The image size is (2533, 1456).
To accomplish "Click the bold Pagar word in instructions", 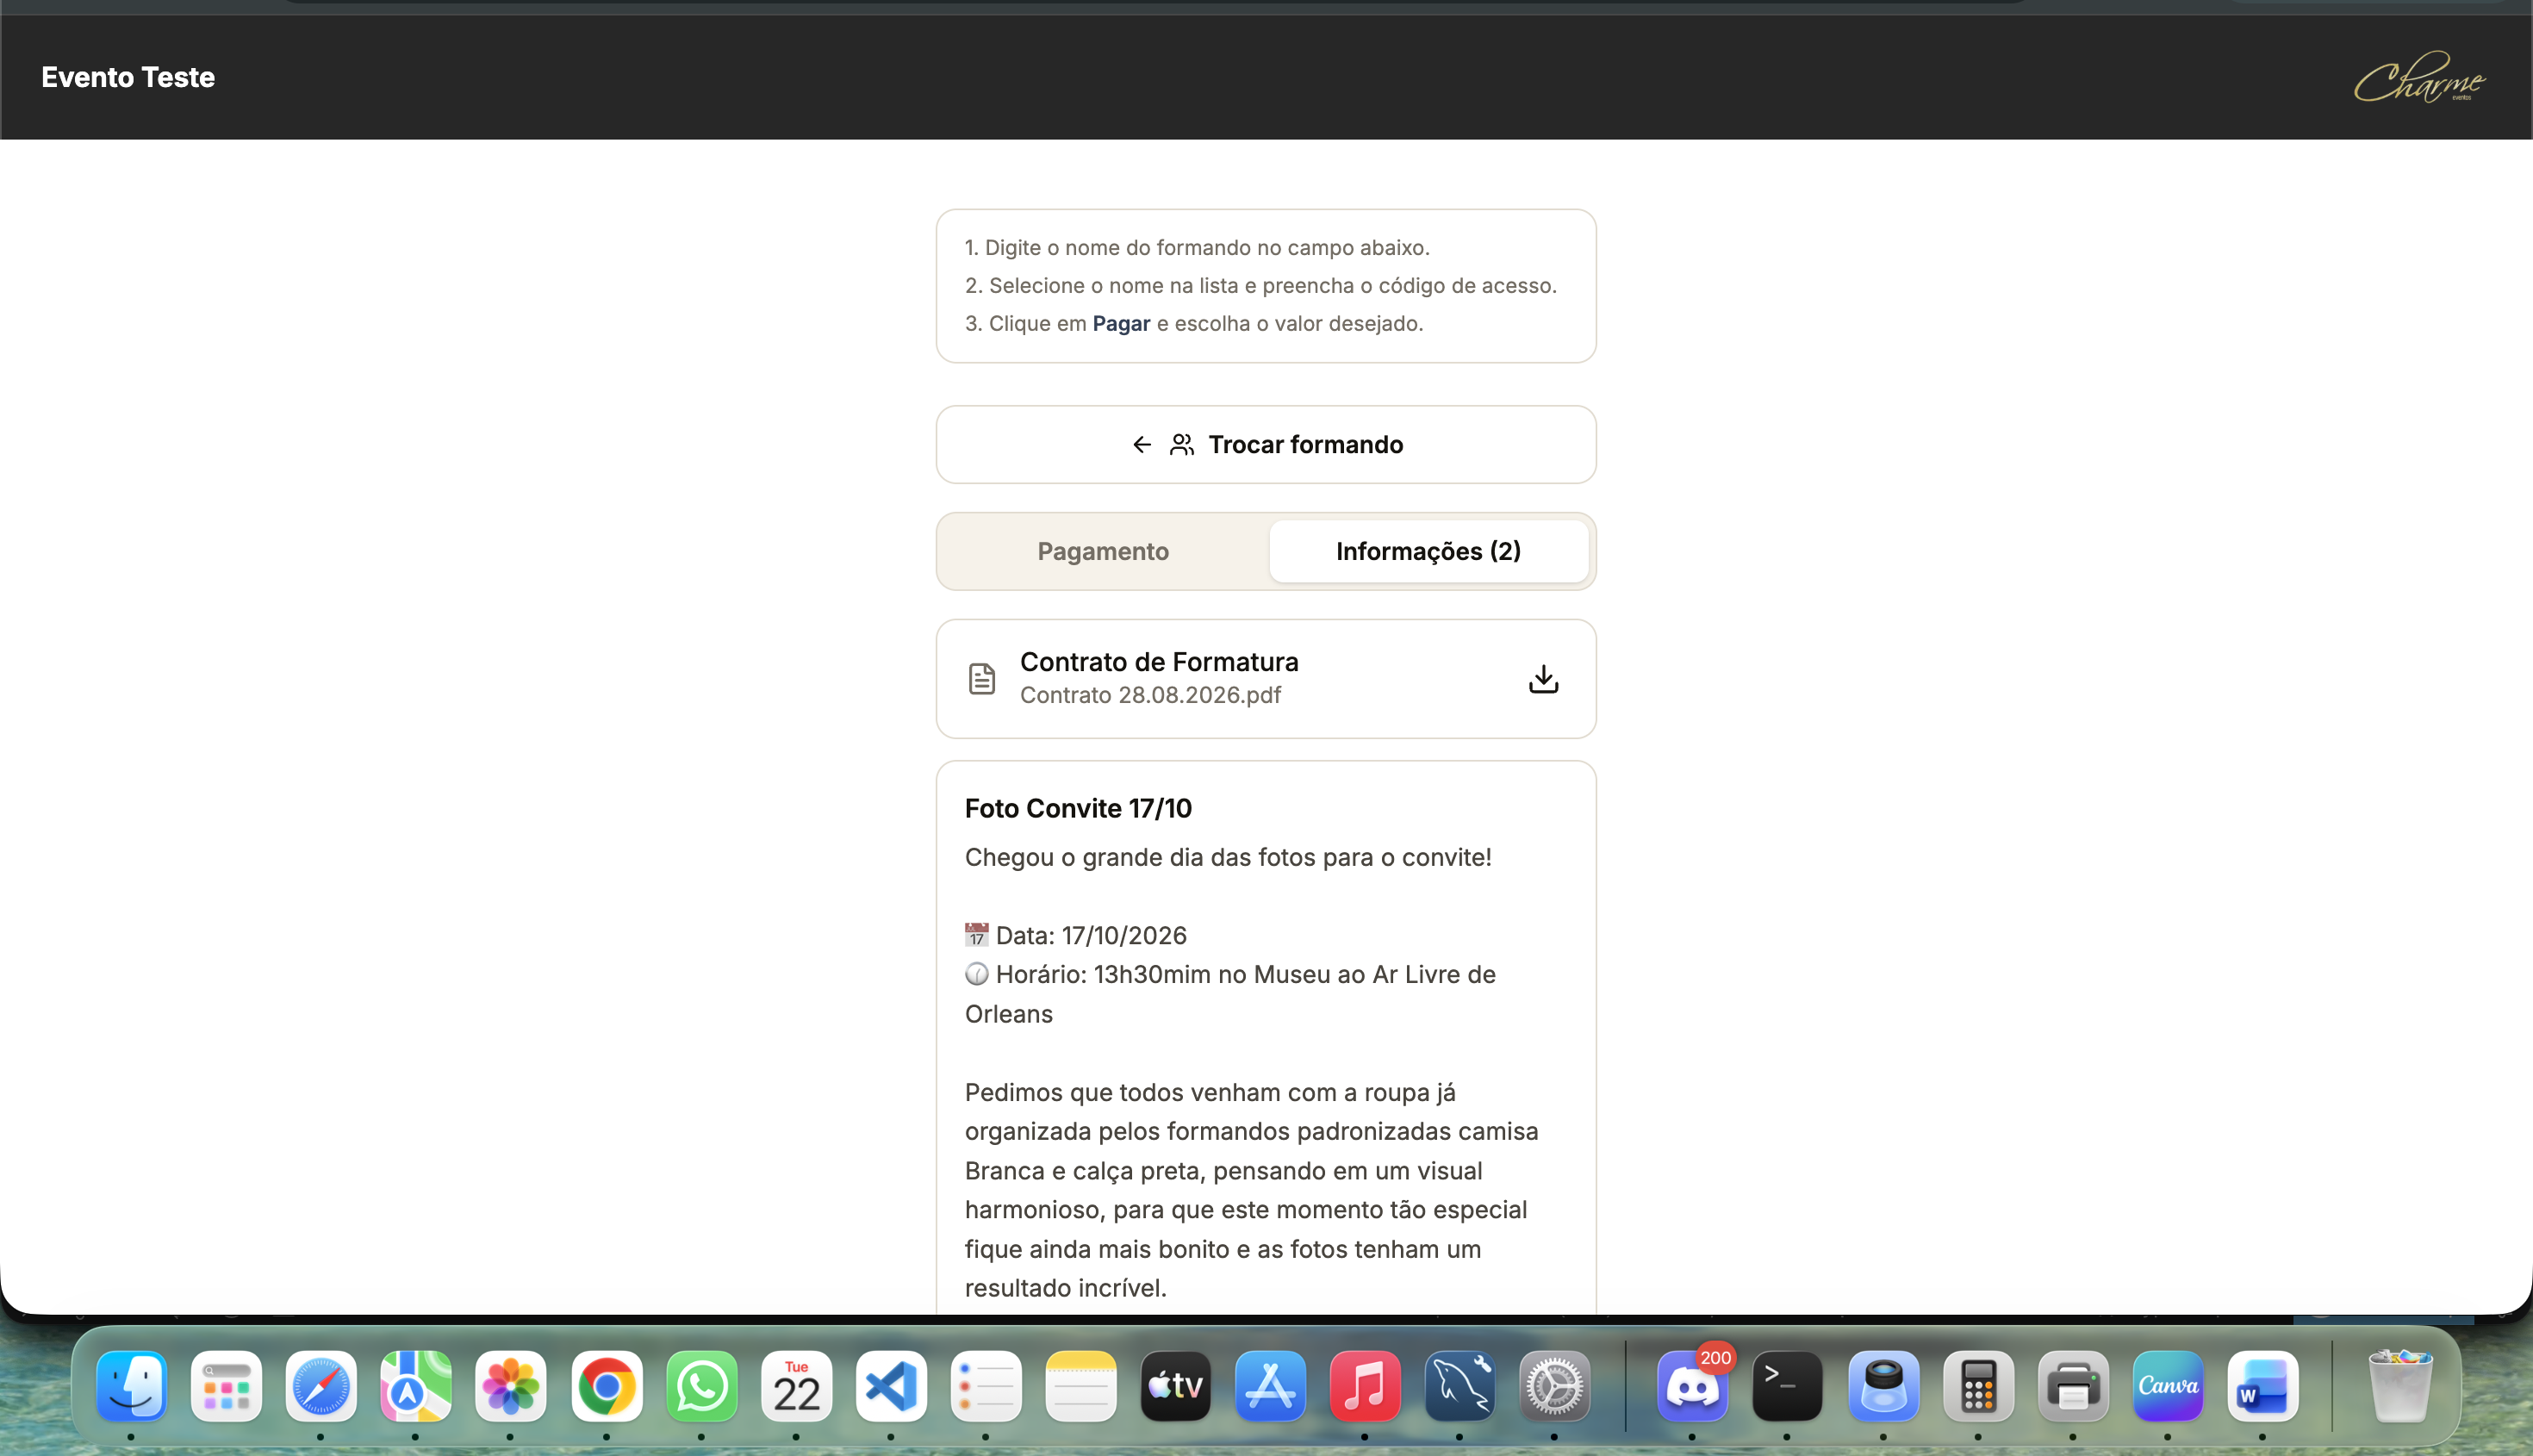I will 1121,323.
